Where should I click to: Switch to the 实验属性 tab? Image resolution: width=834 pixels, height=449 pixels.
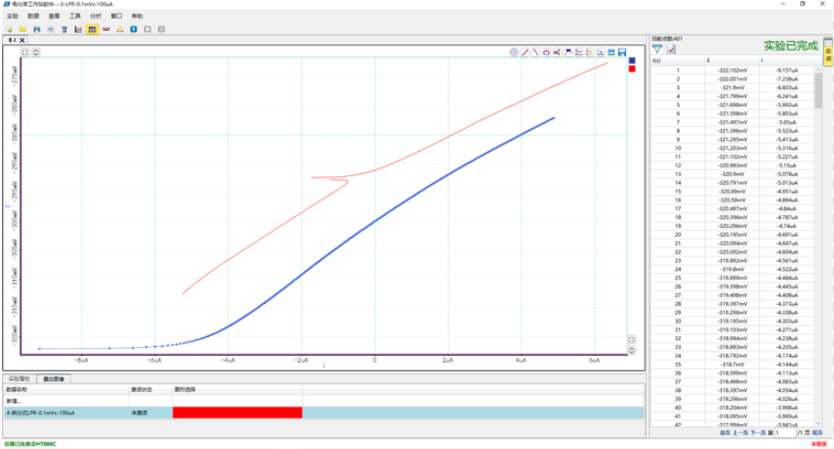coord(19,379)
